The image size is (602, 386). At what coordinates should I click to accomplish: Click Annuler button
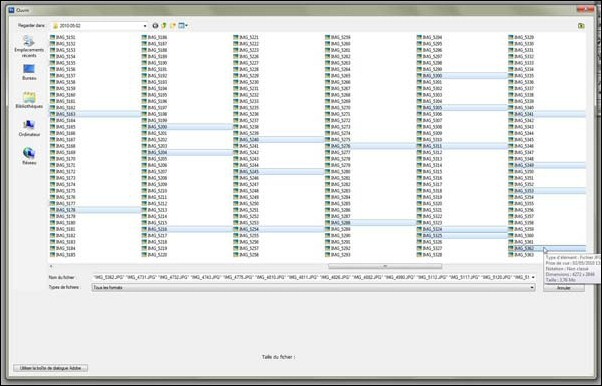click(x=564, y=288)
